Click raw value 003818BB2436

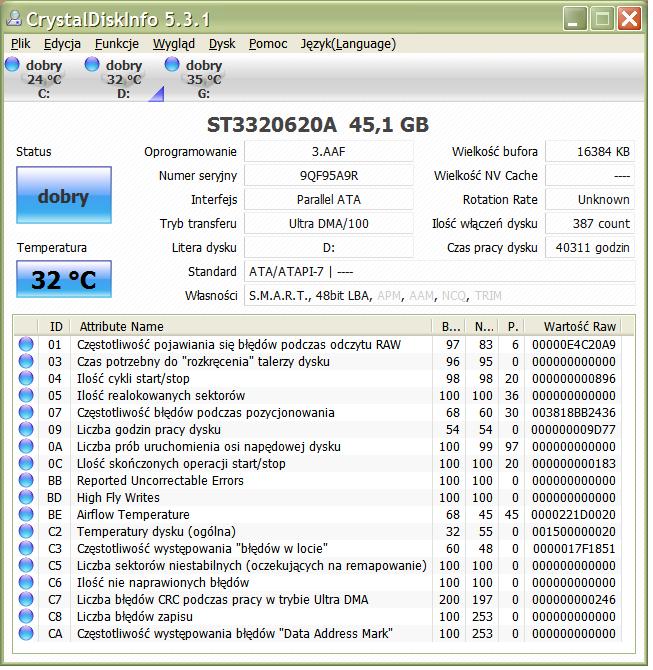pos(574,413)
